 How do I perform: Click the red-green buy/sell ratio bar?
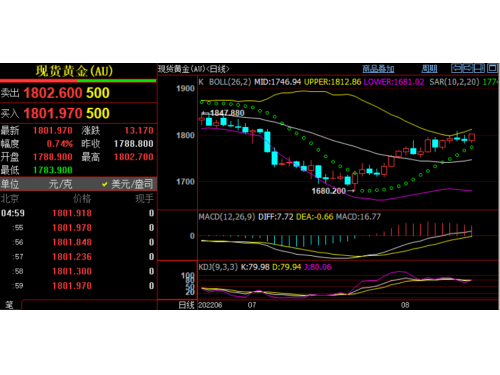(78, 81)
